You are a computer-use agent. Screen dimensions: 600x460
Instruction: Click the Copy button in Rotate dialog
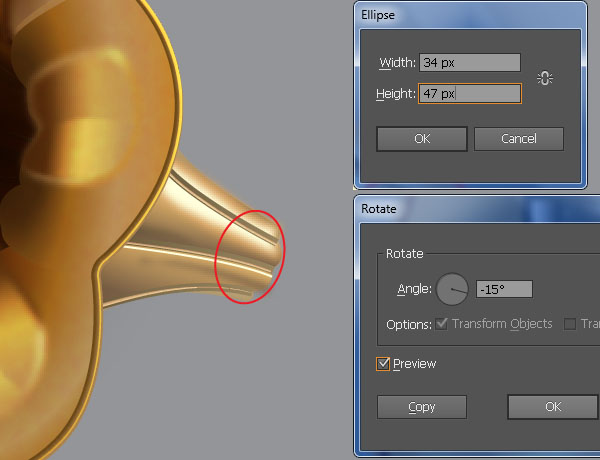tap(422, 407)
